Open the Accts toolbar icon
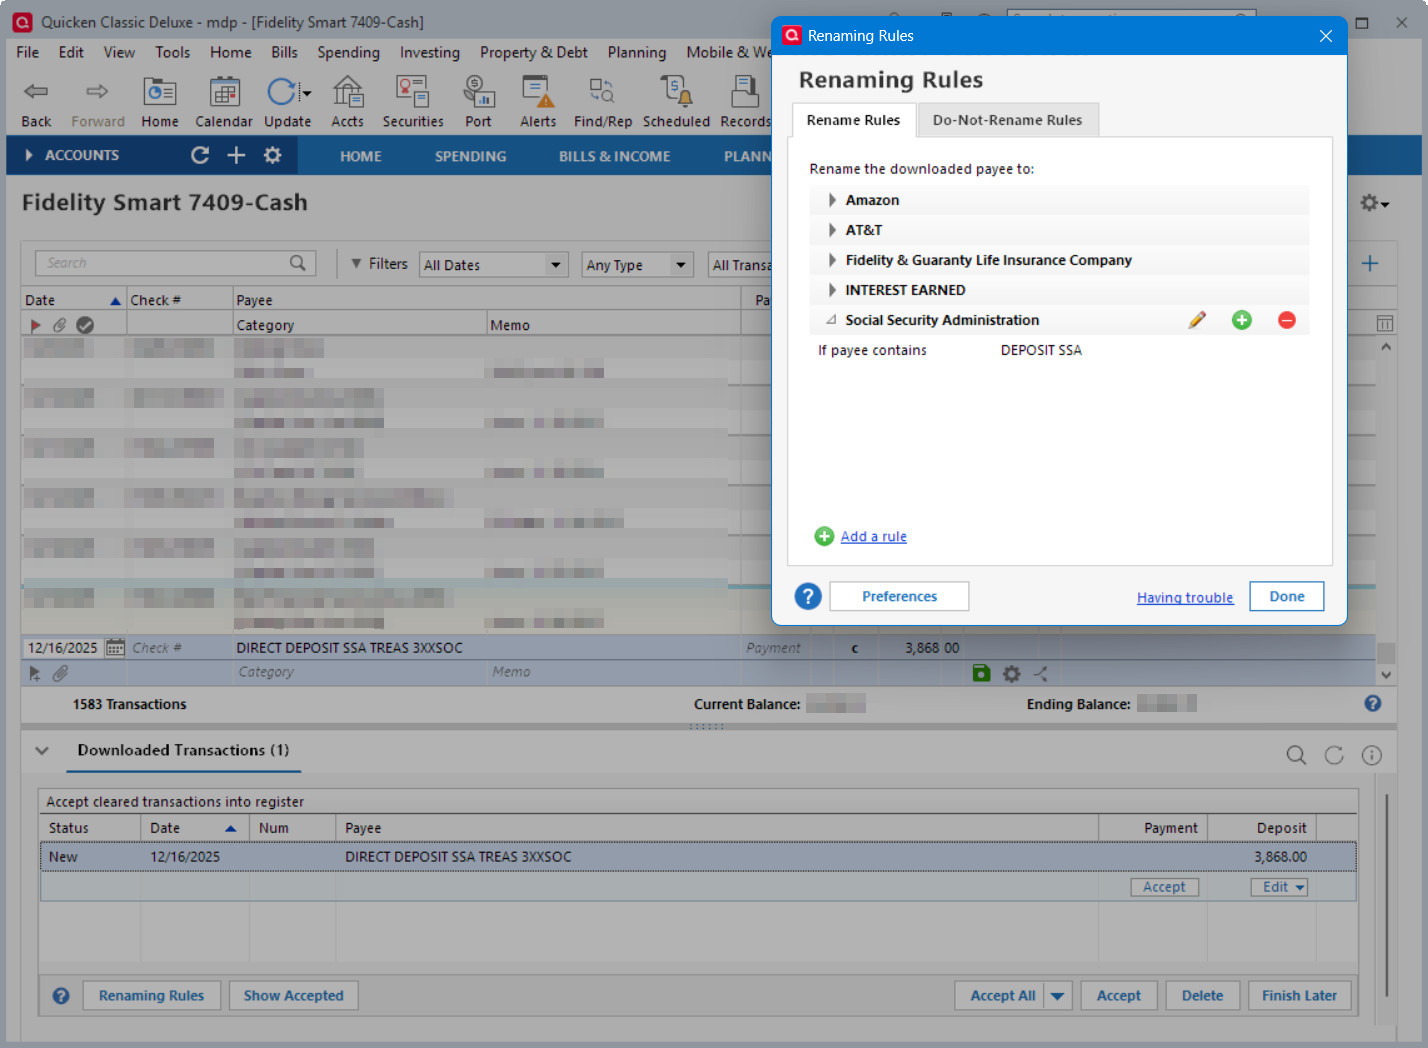This screenshot has height=1048, width=1428. point(348,92)
